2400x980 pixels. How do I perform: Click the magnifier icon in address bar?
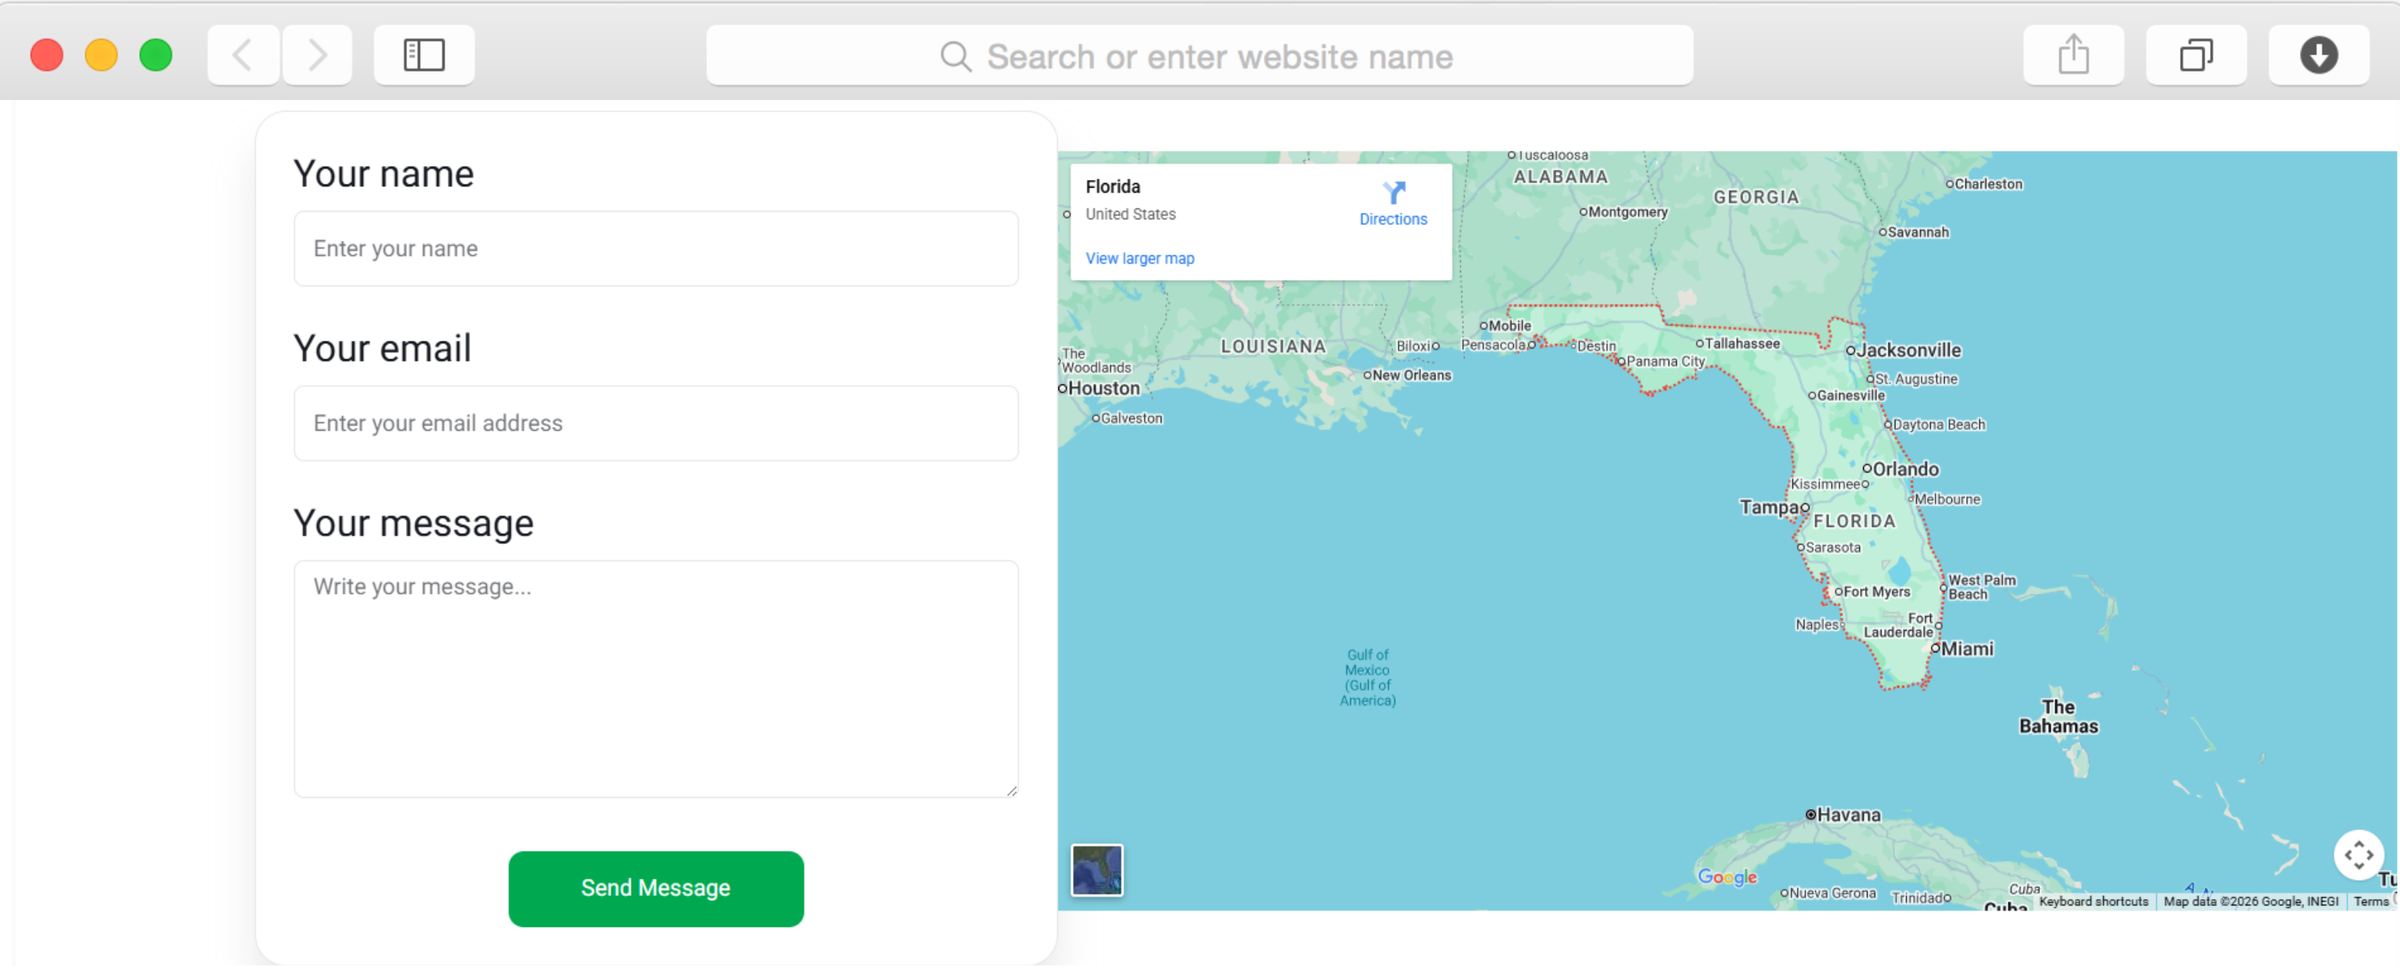(955, 57)
